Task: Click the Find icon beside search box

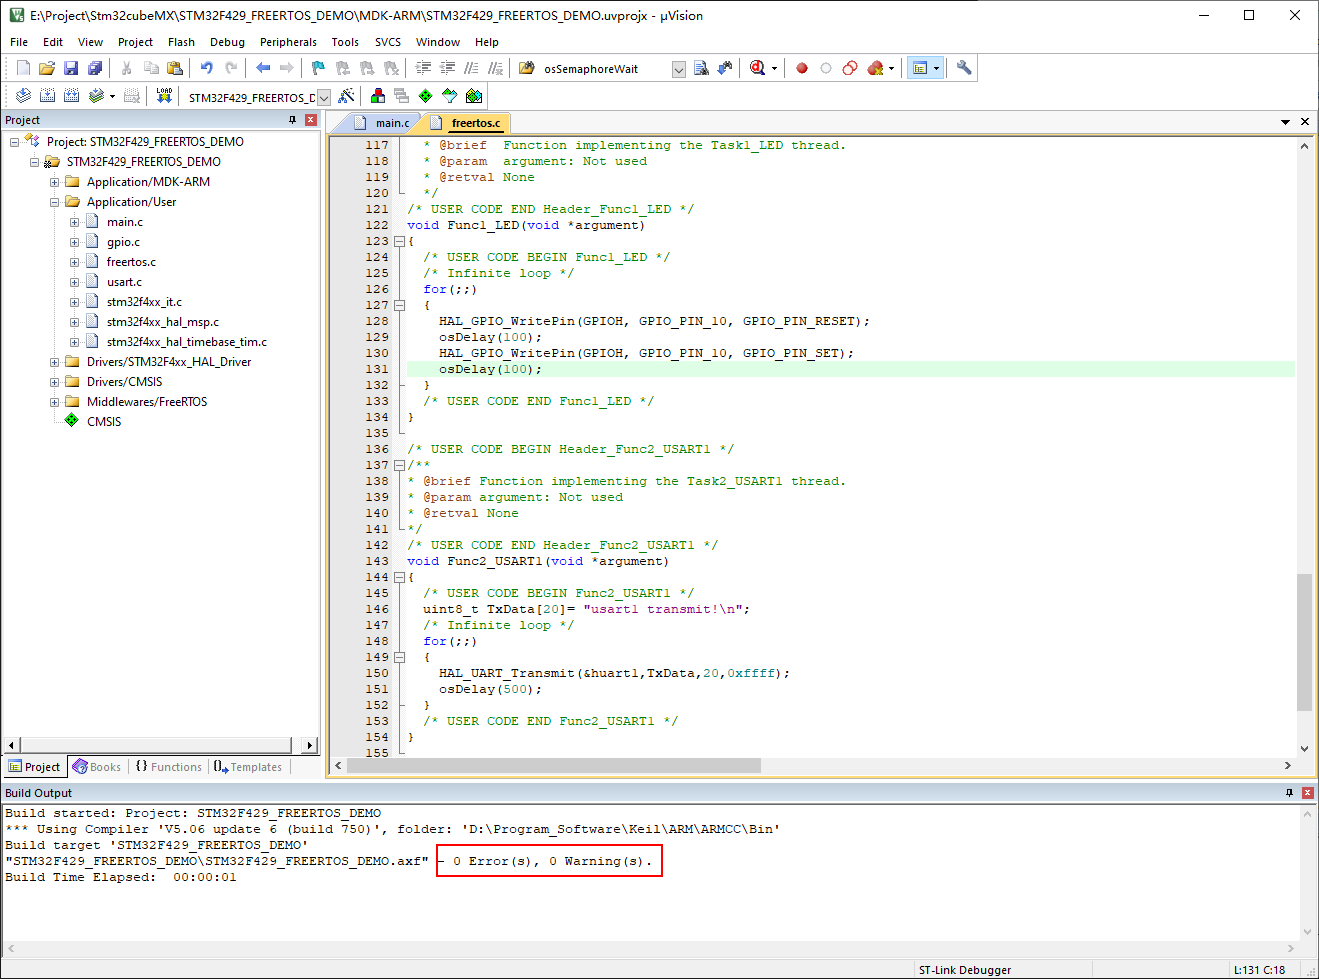Action: pos(701,68)
